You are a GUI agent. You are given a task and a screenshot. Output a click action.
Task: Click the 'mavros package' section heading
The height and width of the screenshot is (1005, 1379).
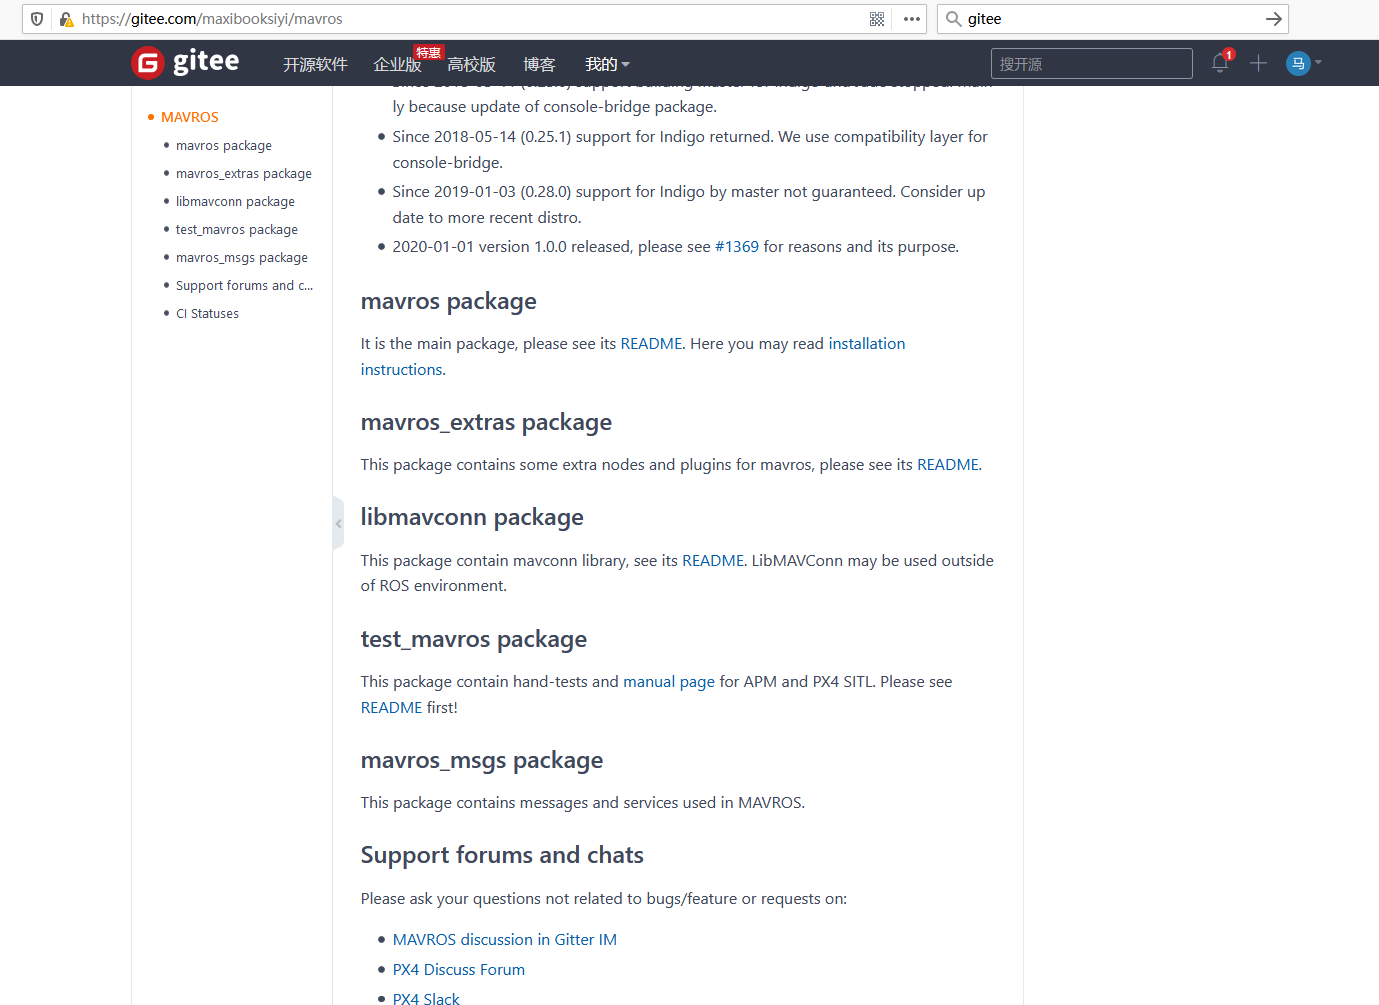click(449, 301)
